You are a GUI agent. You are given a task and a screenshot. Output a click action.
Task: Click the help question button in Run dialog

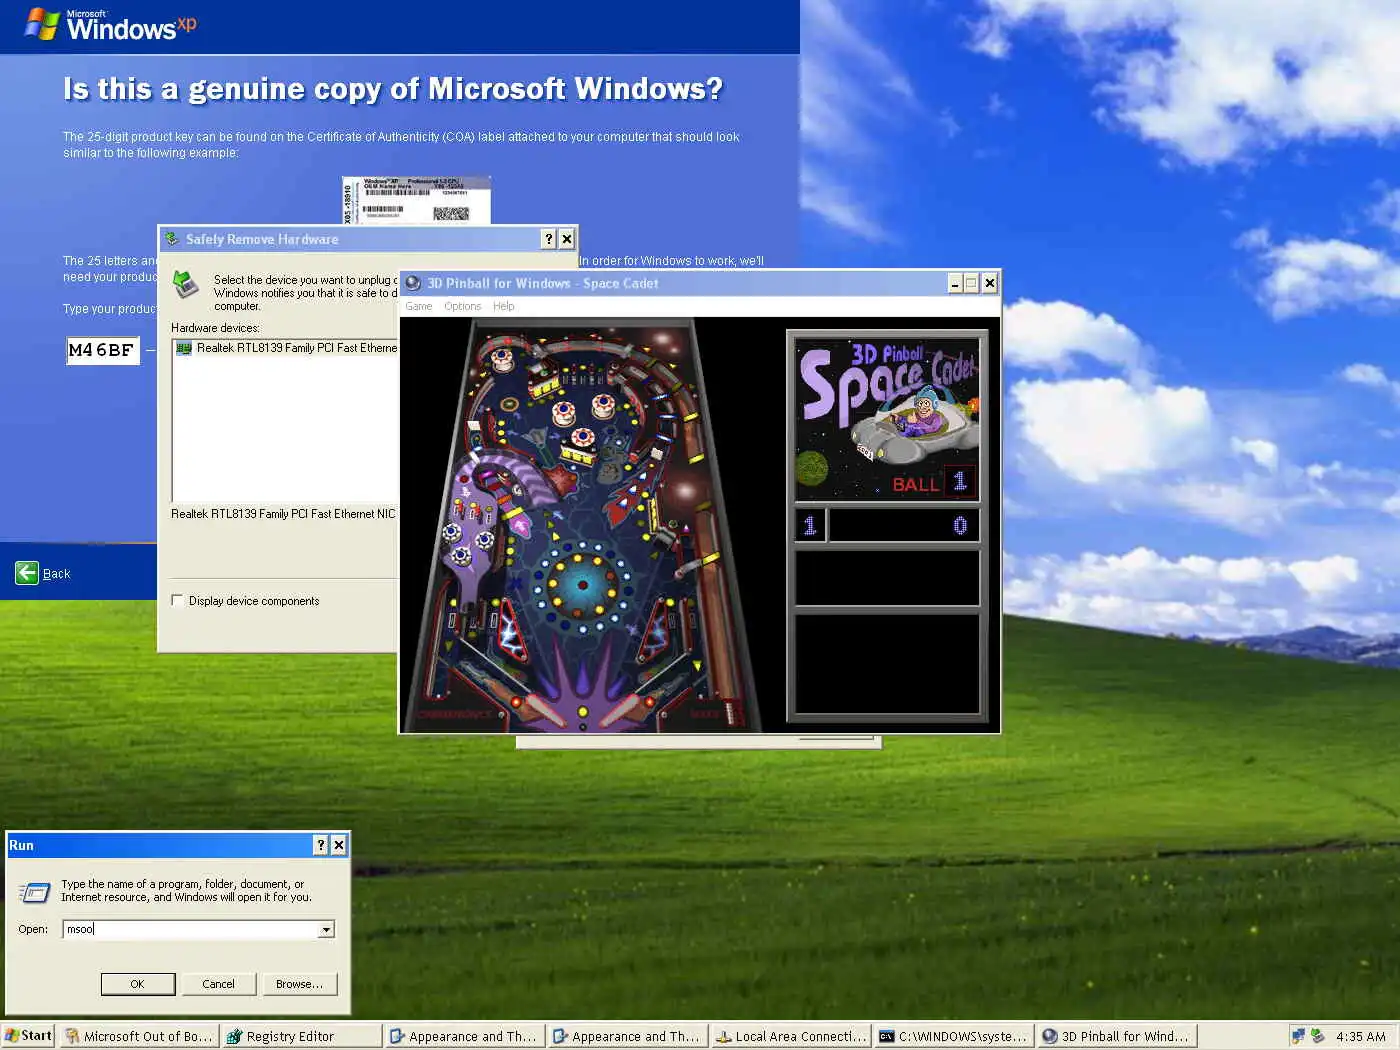point(321,845)
